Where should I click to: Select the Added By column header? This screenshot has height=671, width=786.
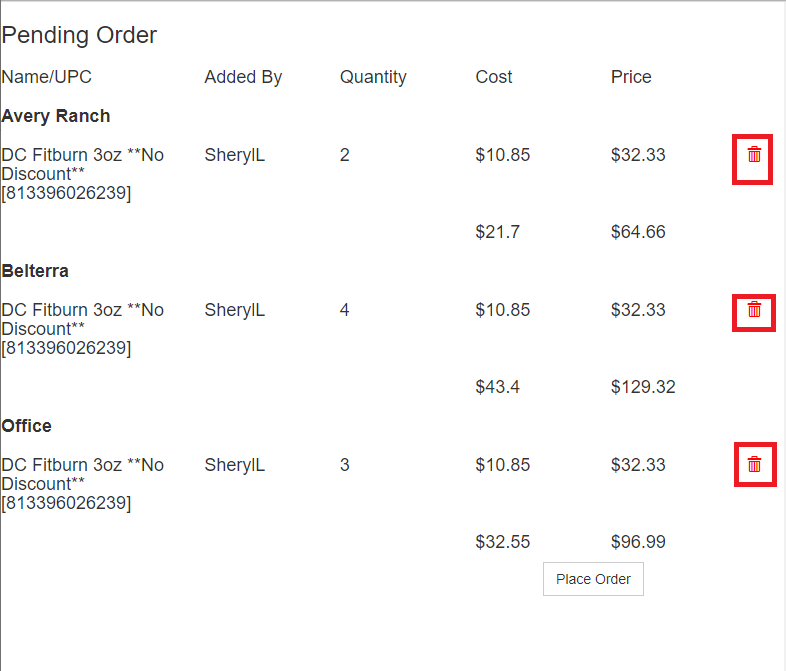coord(243,77)
